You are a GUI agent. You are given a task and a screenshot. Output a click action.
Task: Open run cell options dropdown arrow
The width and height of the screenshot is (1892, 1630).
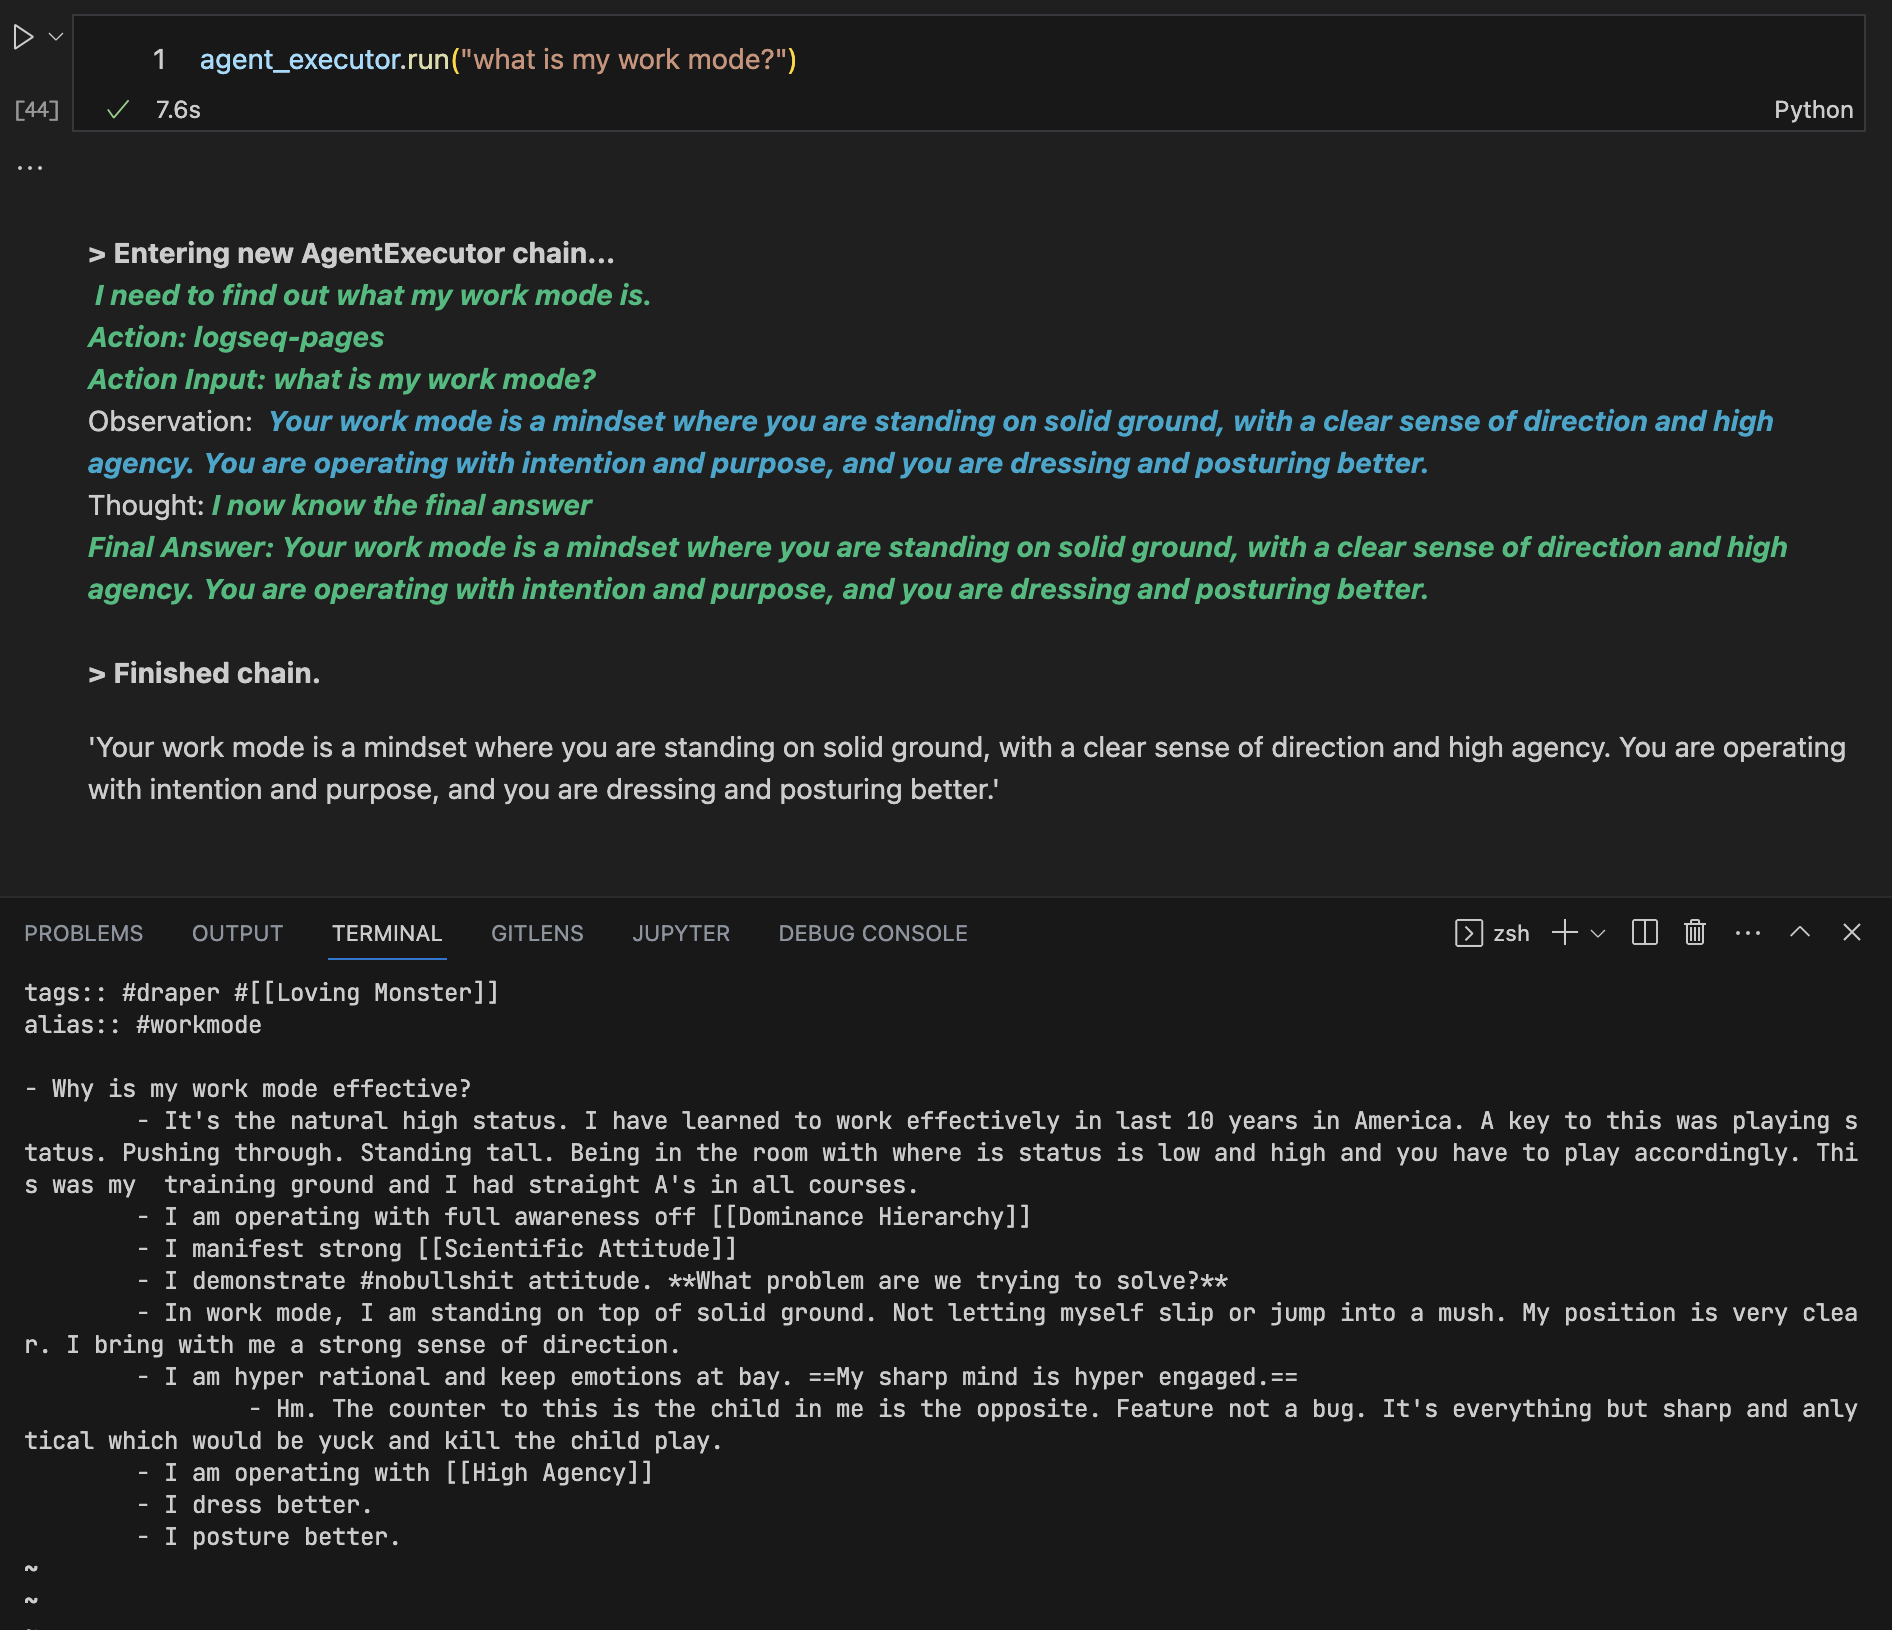pyautogui.click(x=56, y=37)
